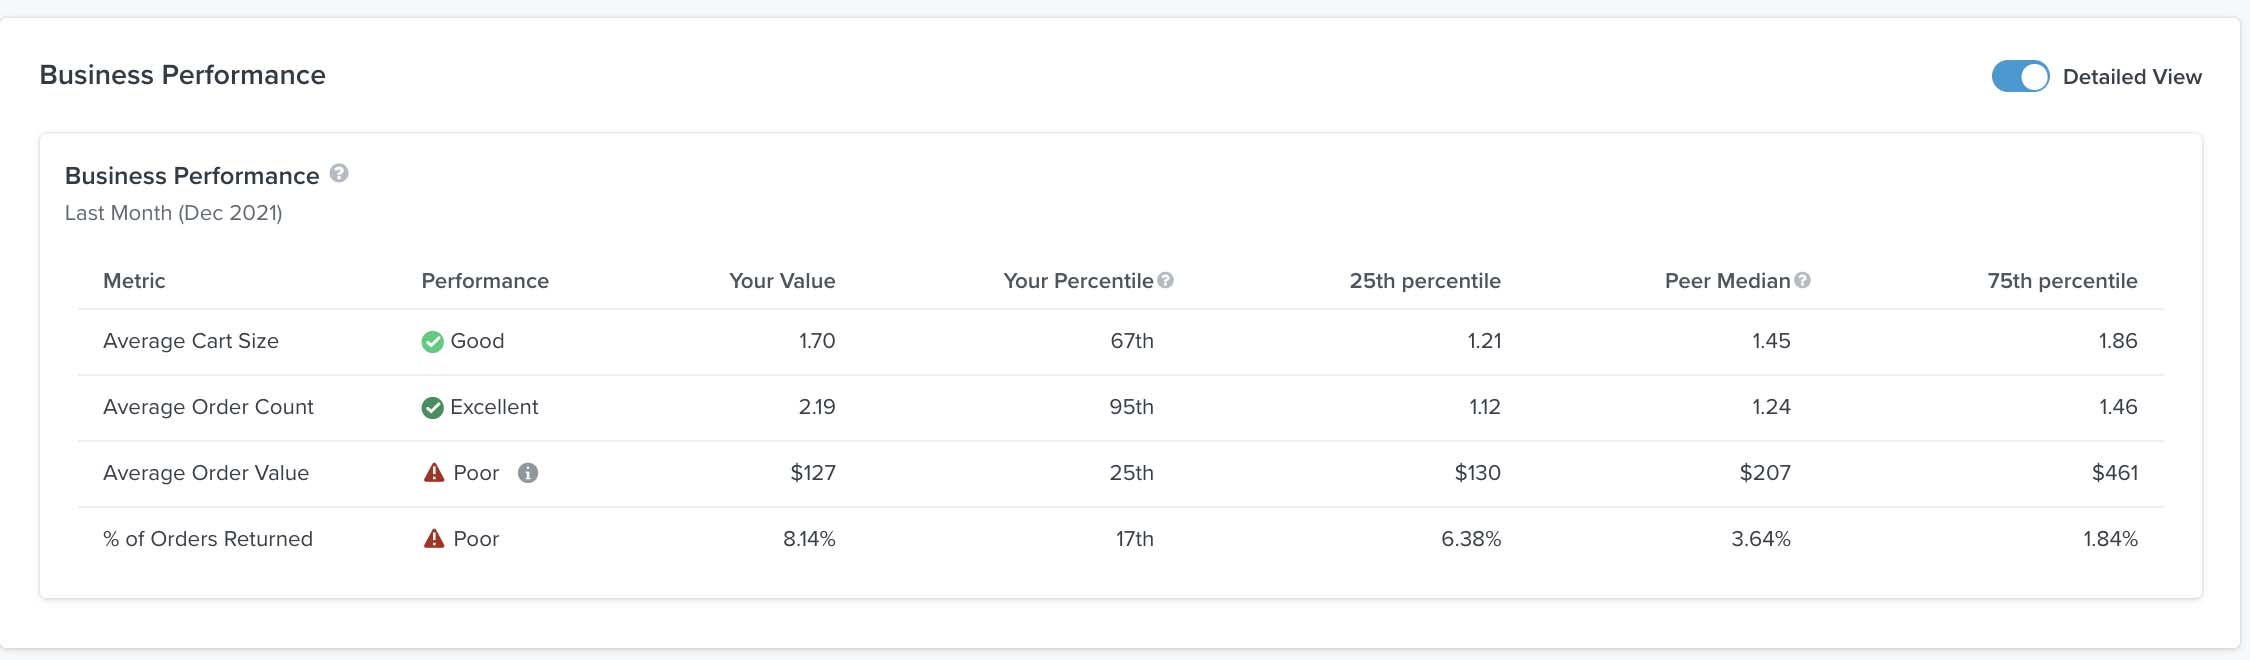Sort by the 75th percentile column header

tap(2062, 281)
